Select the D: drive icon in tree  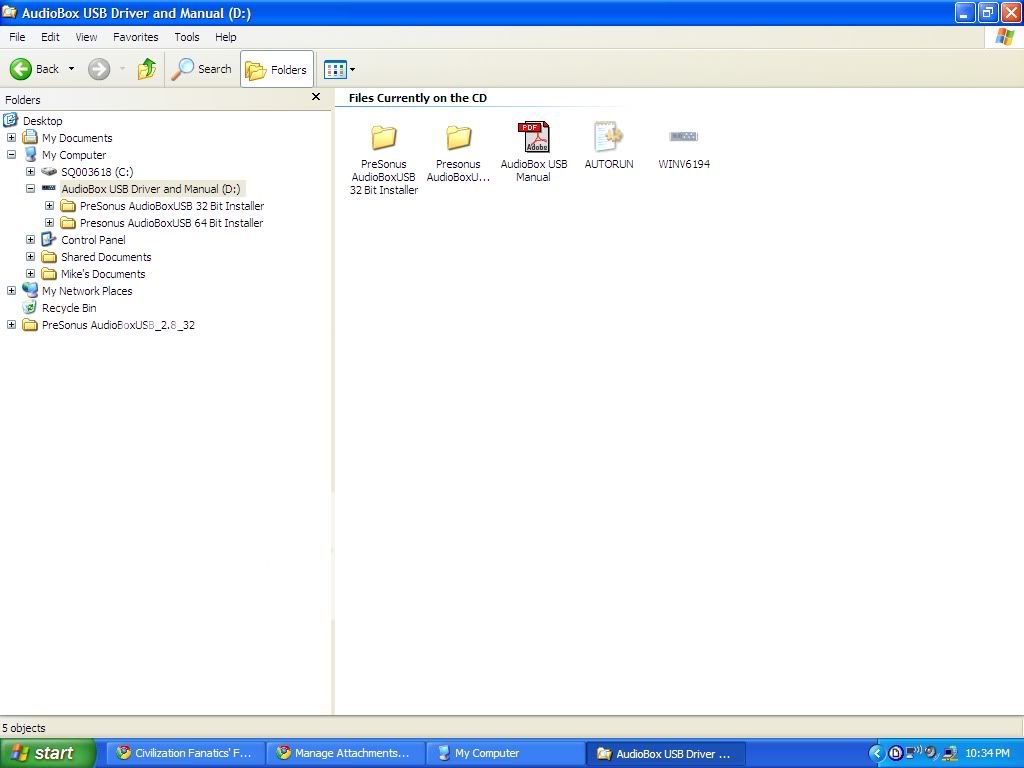click(x=49, y=188)
